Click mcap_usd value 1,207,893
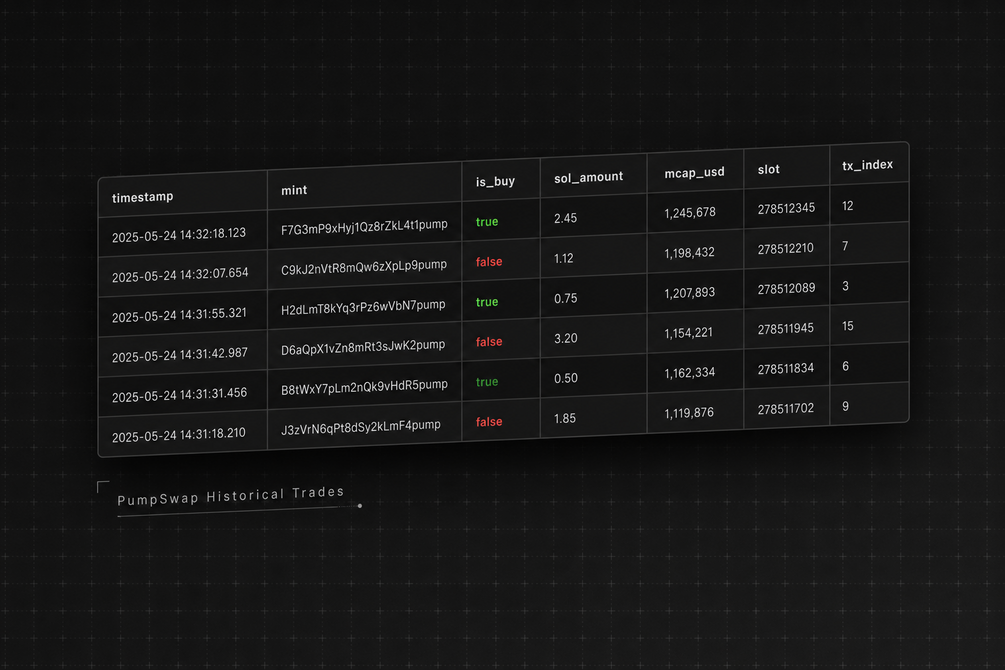1005x670 pixels. [689, 293]
